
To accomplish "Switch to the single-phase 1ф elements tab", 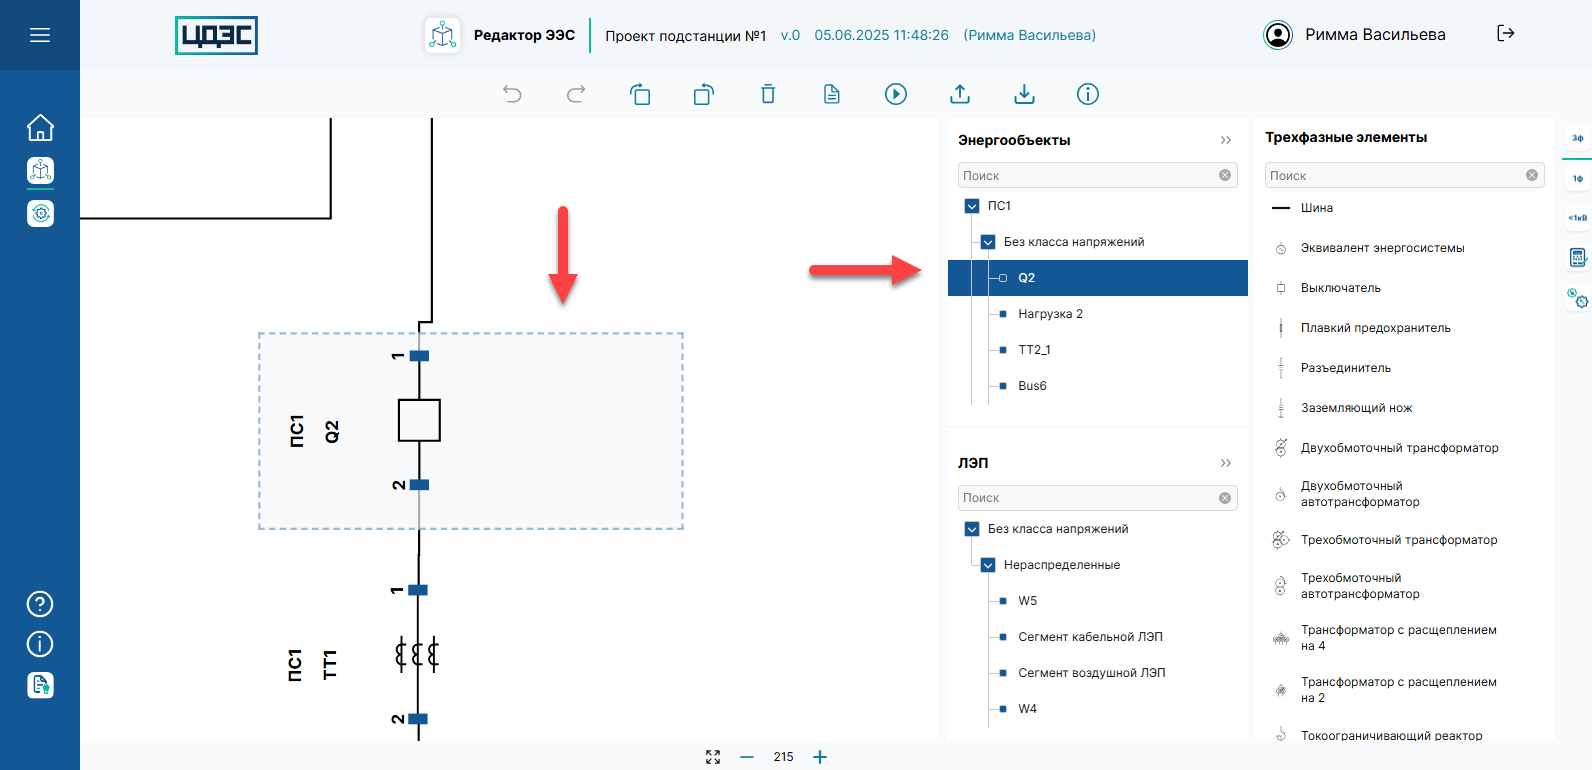I will 1577,179.
